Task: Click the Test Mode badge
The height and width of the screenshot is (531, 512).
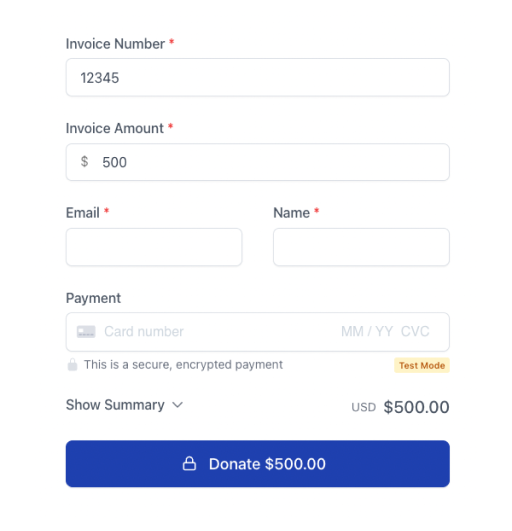Action: 422,365
